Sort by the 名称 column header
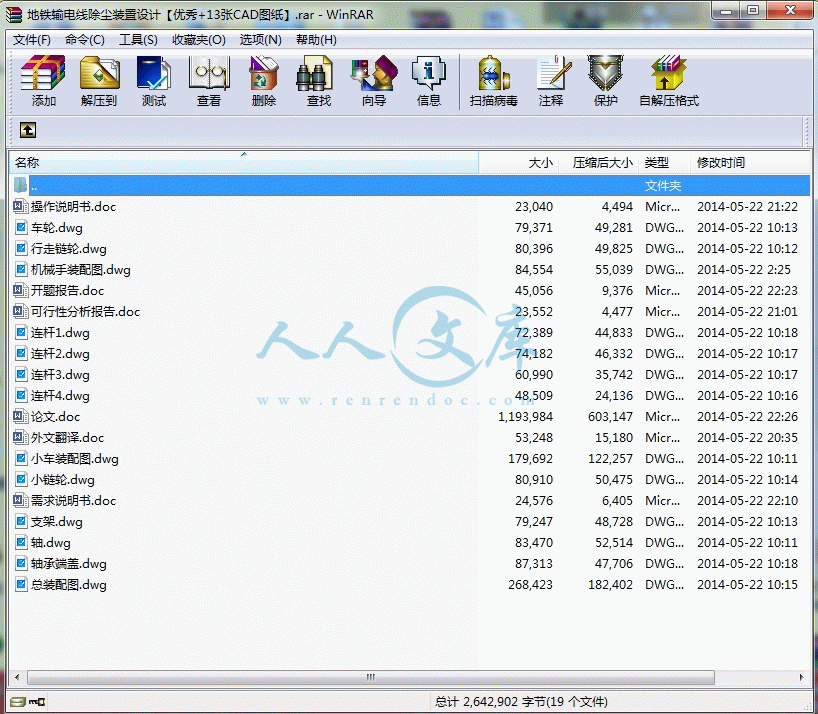Screen dimensions: 818x714 click(x=244, y=163)
